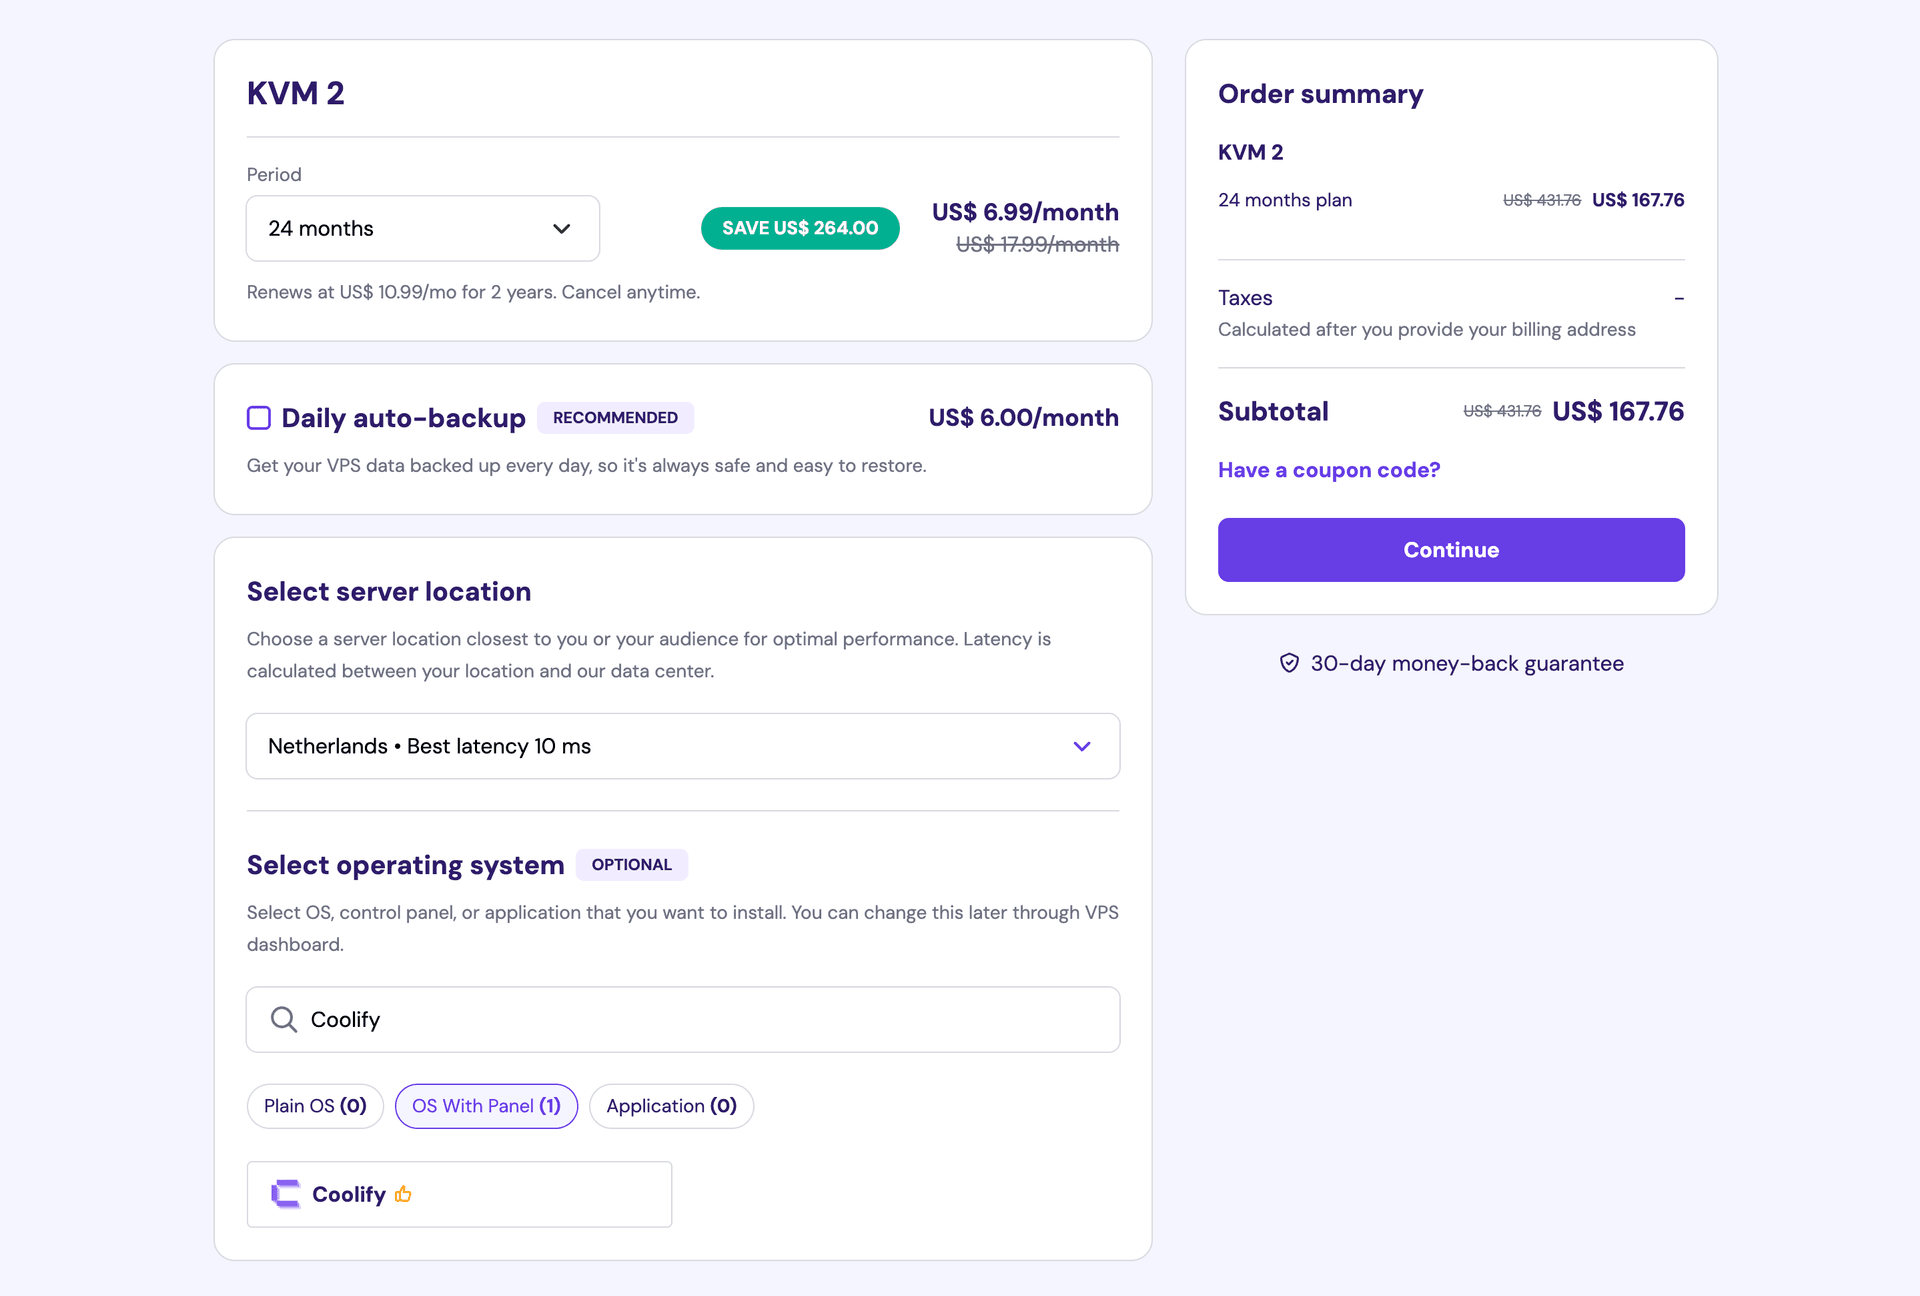Click the "SAVE US$ 264.00" badge
This screenshot has height=1296, width=1920.
pyautogui.click(x=800, y=228)
